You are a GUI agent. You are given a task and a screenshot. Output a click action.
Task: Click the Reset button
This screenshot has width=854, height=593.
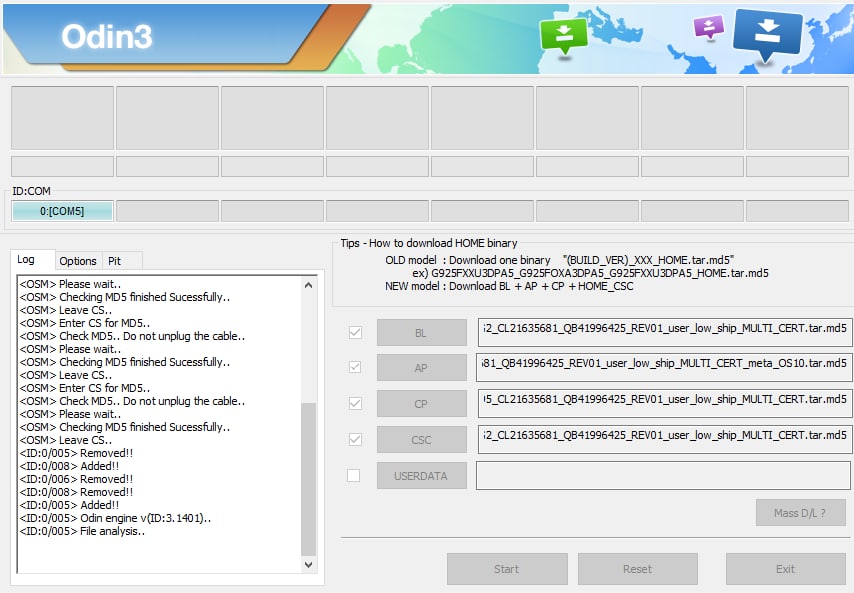coord(638,569)
